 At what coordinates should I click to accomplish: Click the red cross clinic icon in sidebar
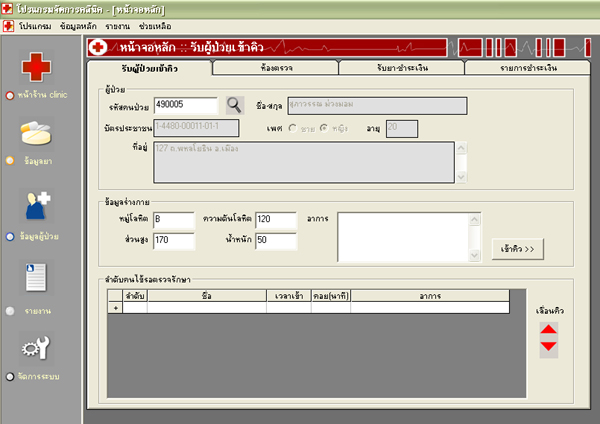point(36,67)
